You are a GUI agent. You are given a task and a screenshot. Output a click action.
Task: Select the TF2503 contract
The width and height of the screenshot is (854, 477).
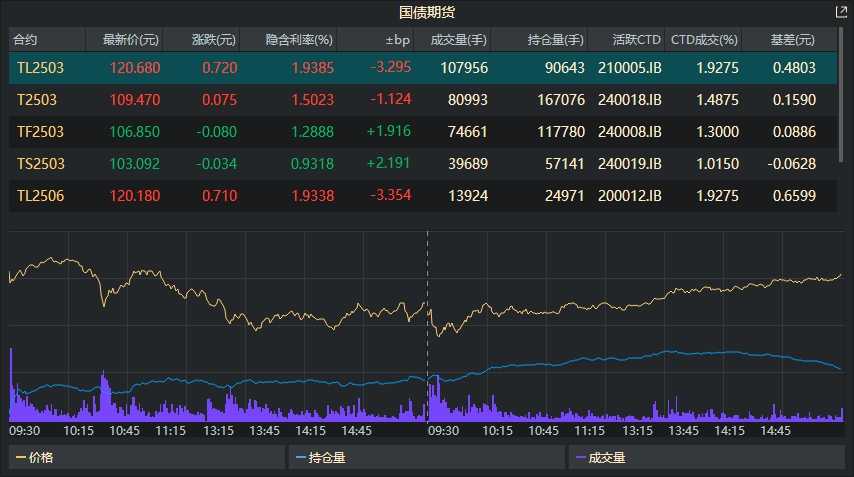(38, 132)
